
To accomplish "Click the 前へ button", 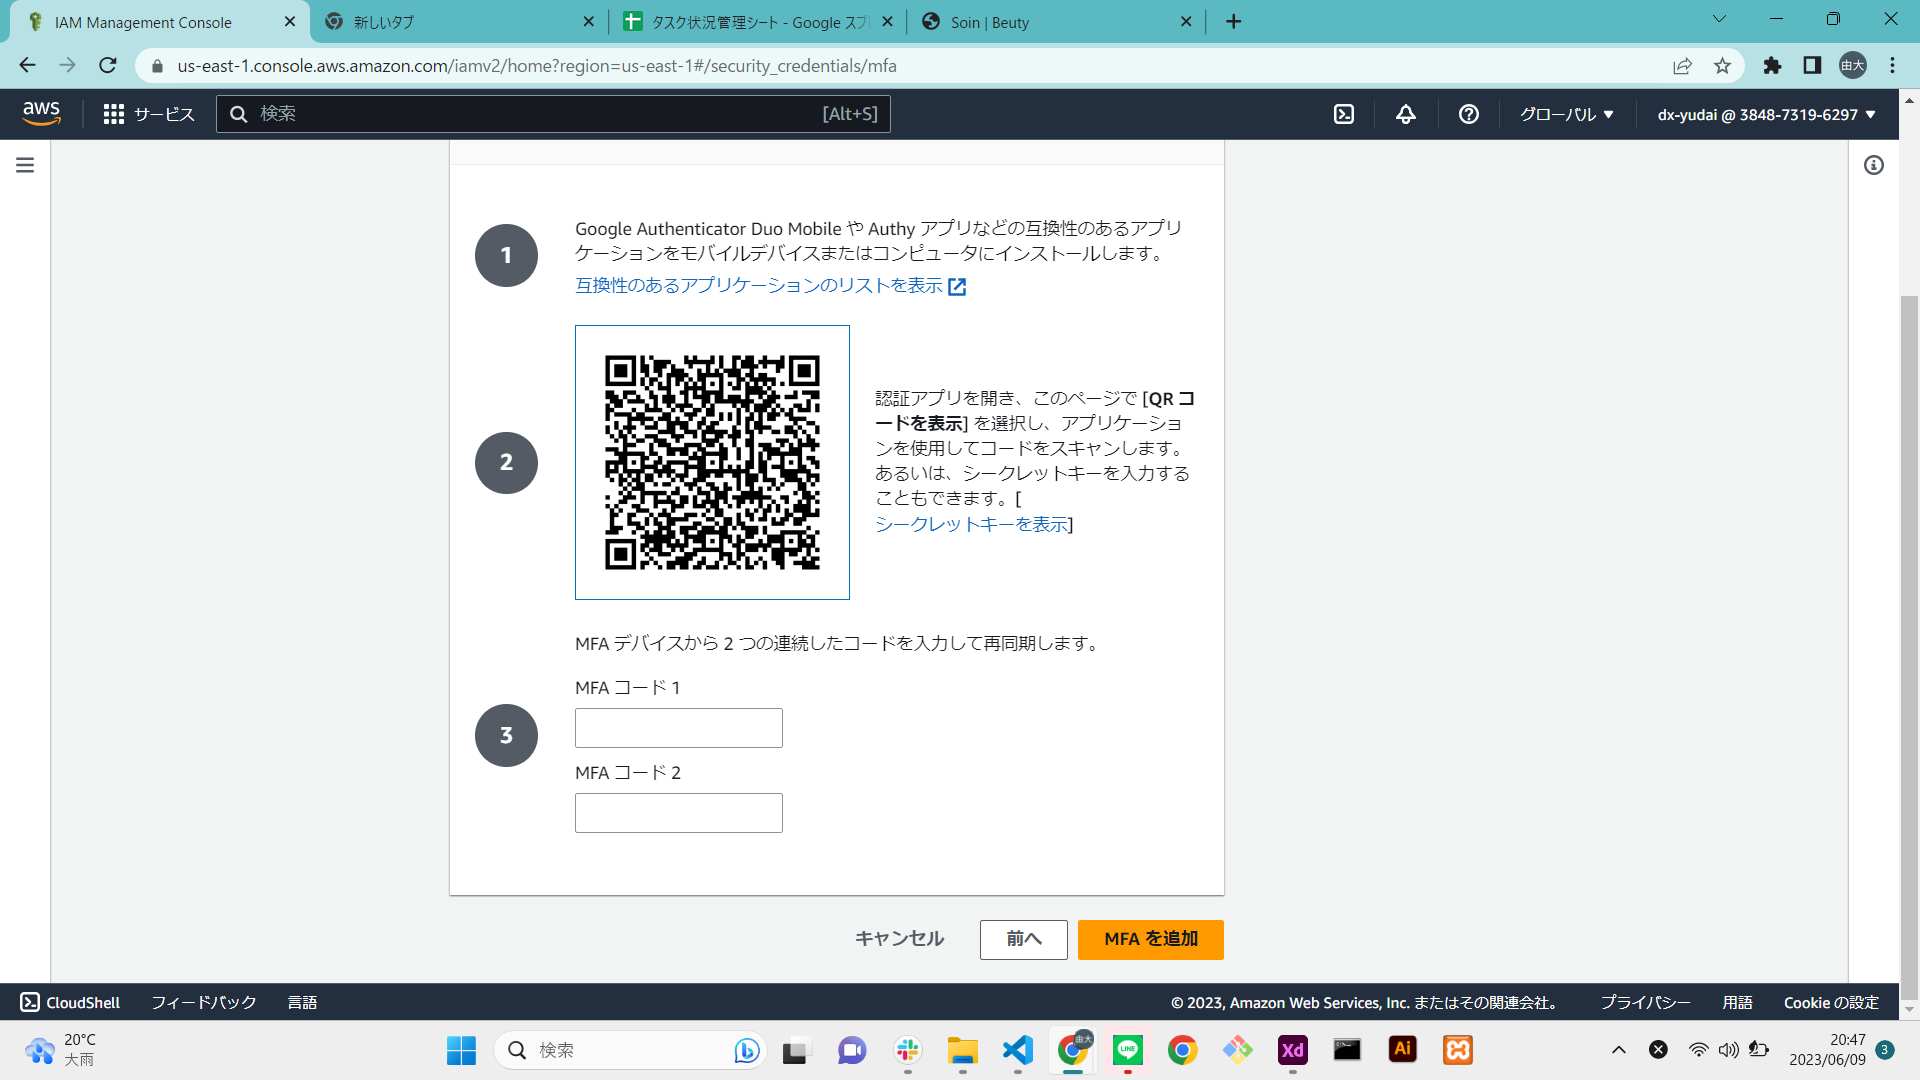I will coord(1024,939).
